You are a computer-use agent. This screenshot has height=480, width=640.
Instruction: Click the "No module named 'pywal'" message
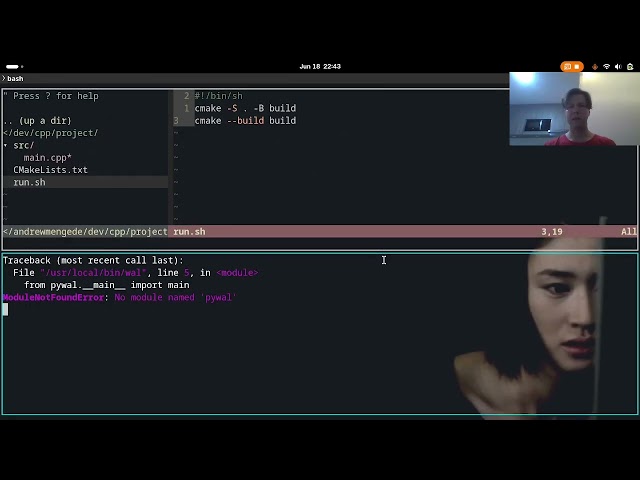(176, 298)
